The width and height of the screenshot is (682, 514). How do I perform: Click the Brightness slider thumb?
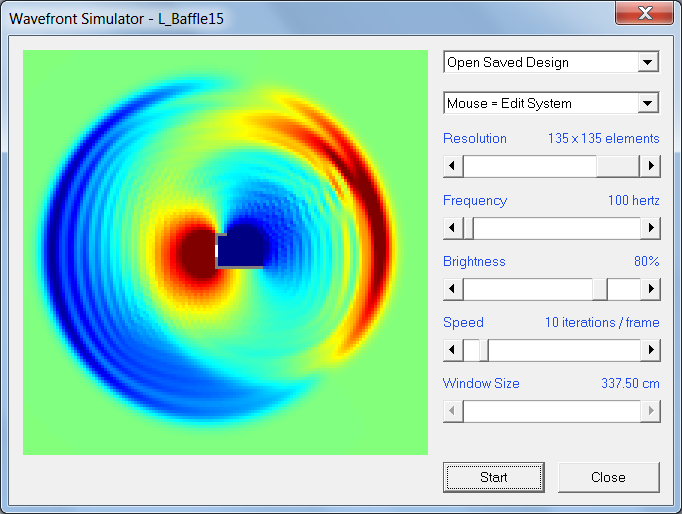[600, 289]
